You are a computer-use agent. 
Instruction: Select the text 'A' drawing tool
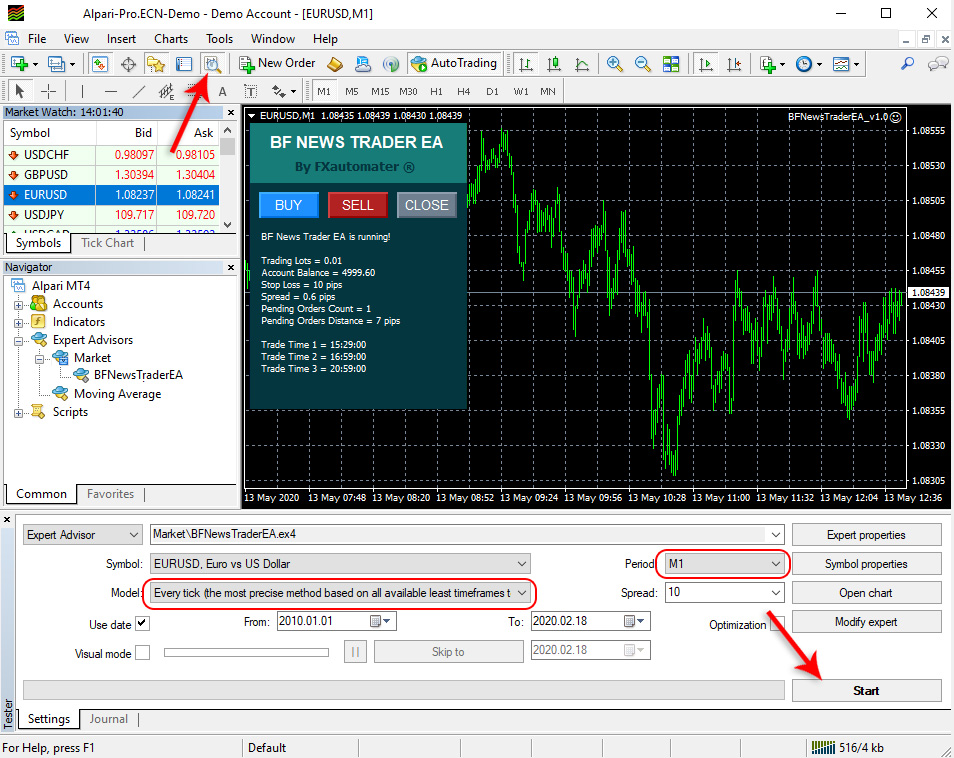223,92
